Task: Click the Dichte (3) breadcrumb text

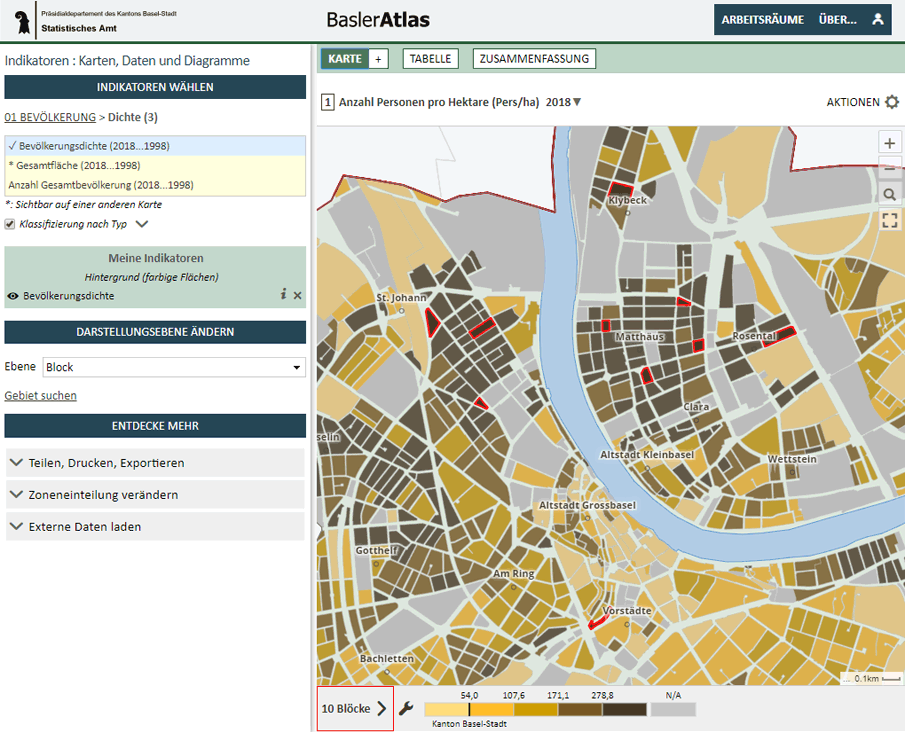Action: (x=133, y=117)
